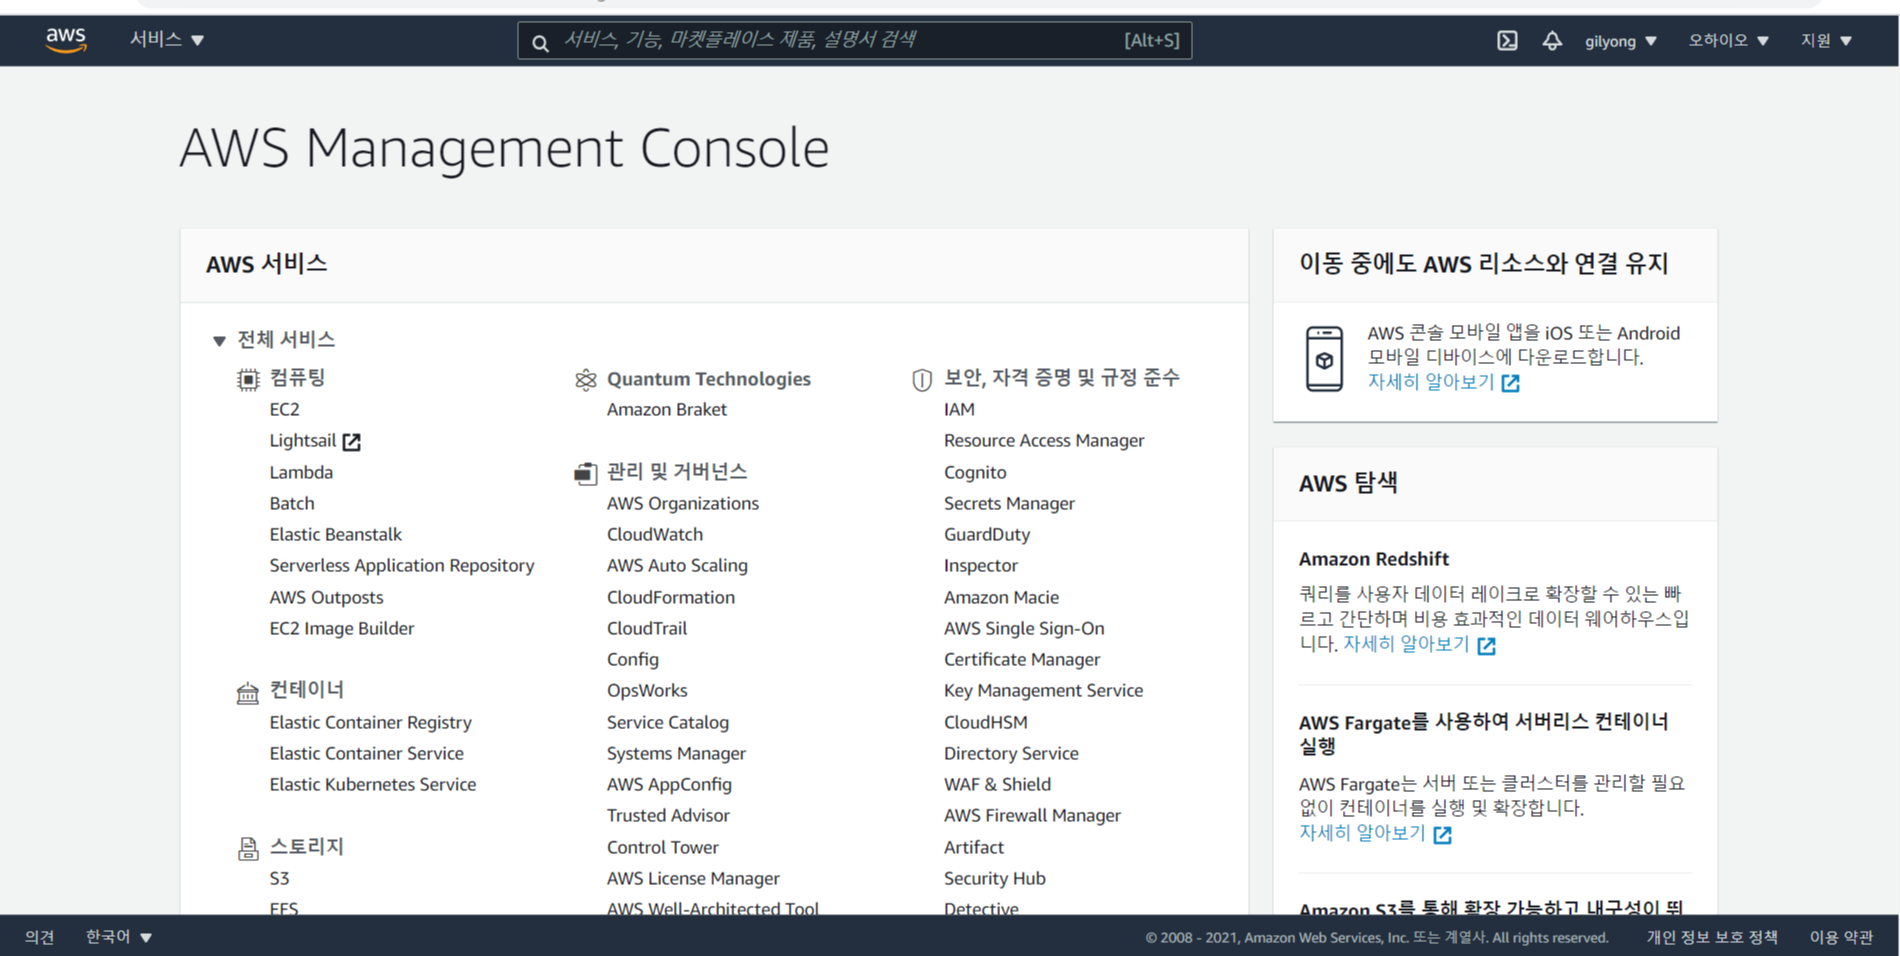Click 자세히 알아보기 link in the AWS Fargate section
The width and height of the screenshot is (1900, 956).
tap(1362, 833)
